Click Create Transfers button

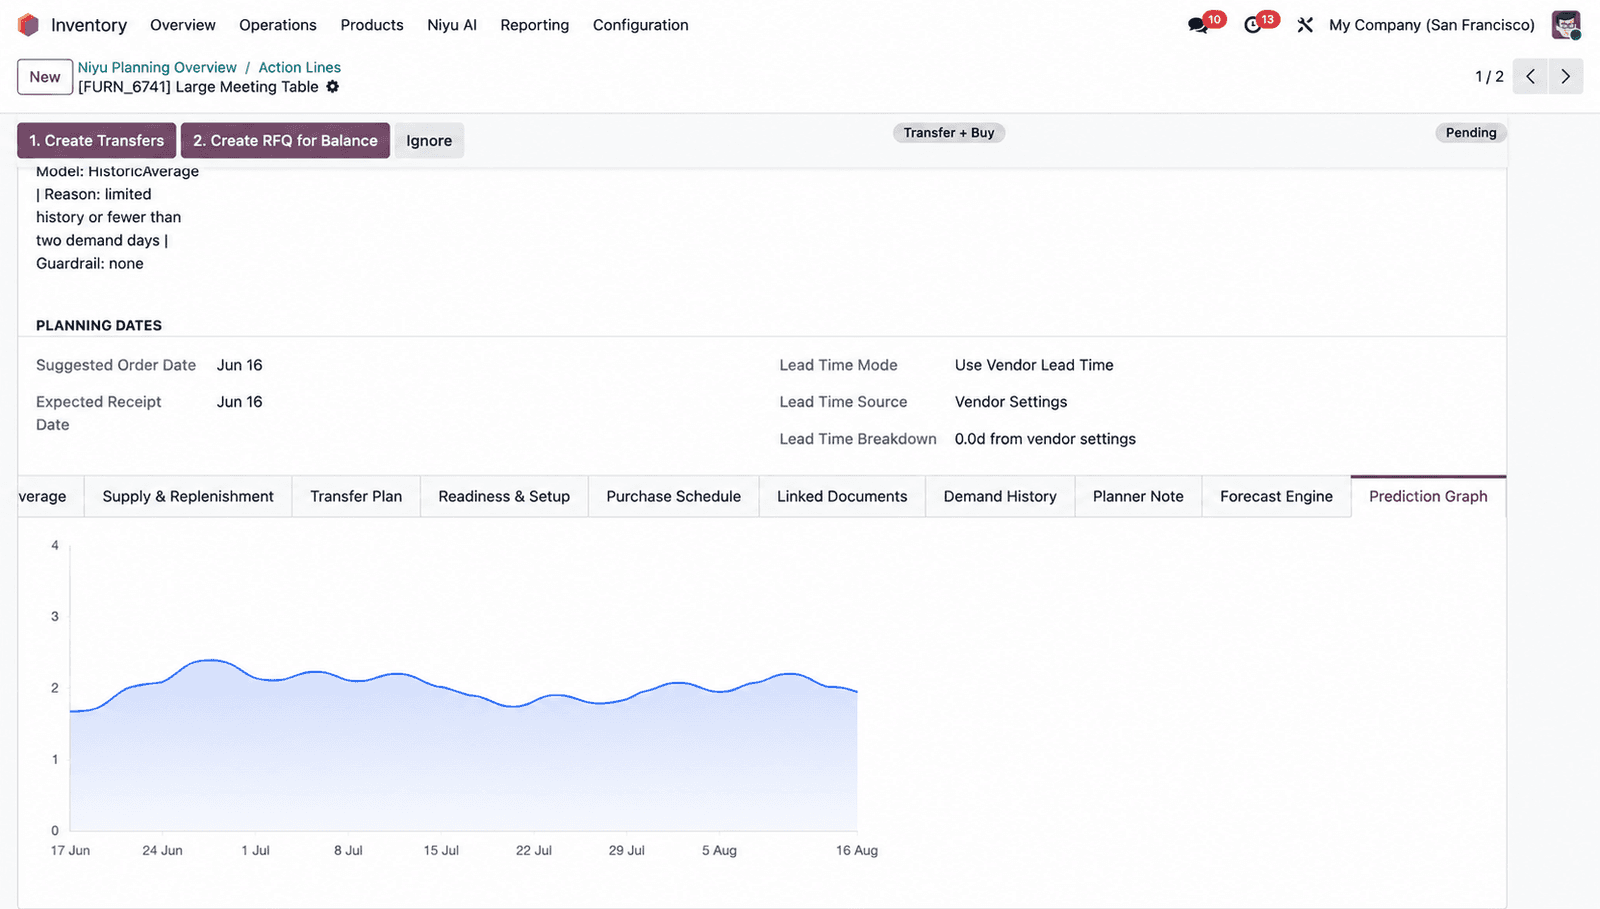[x=97, y=141]
